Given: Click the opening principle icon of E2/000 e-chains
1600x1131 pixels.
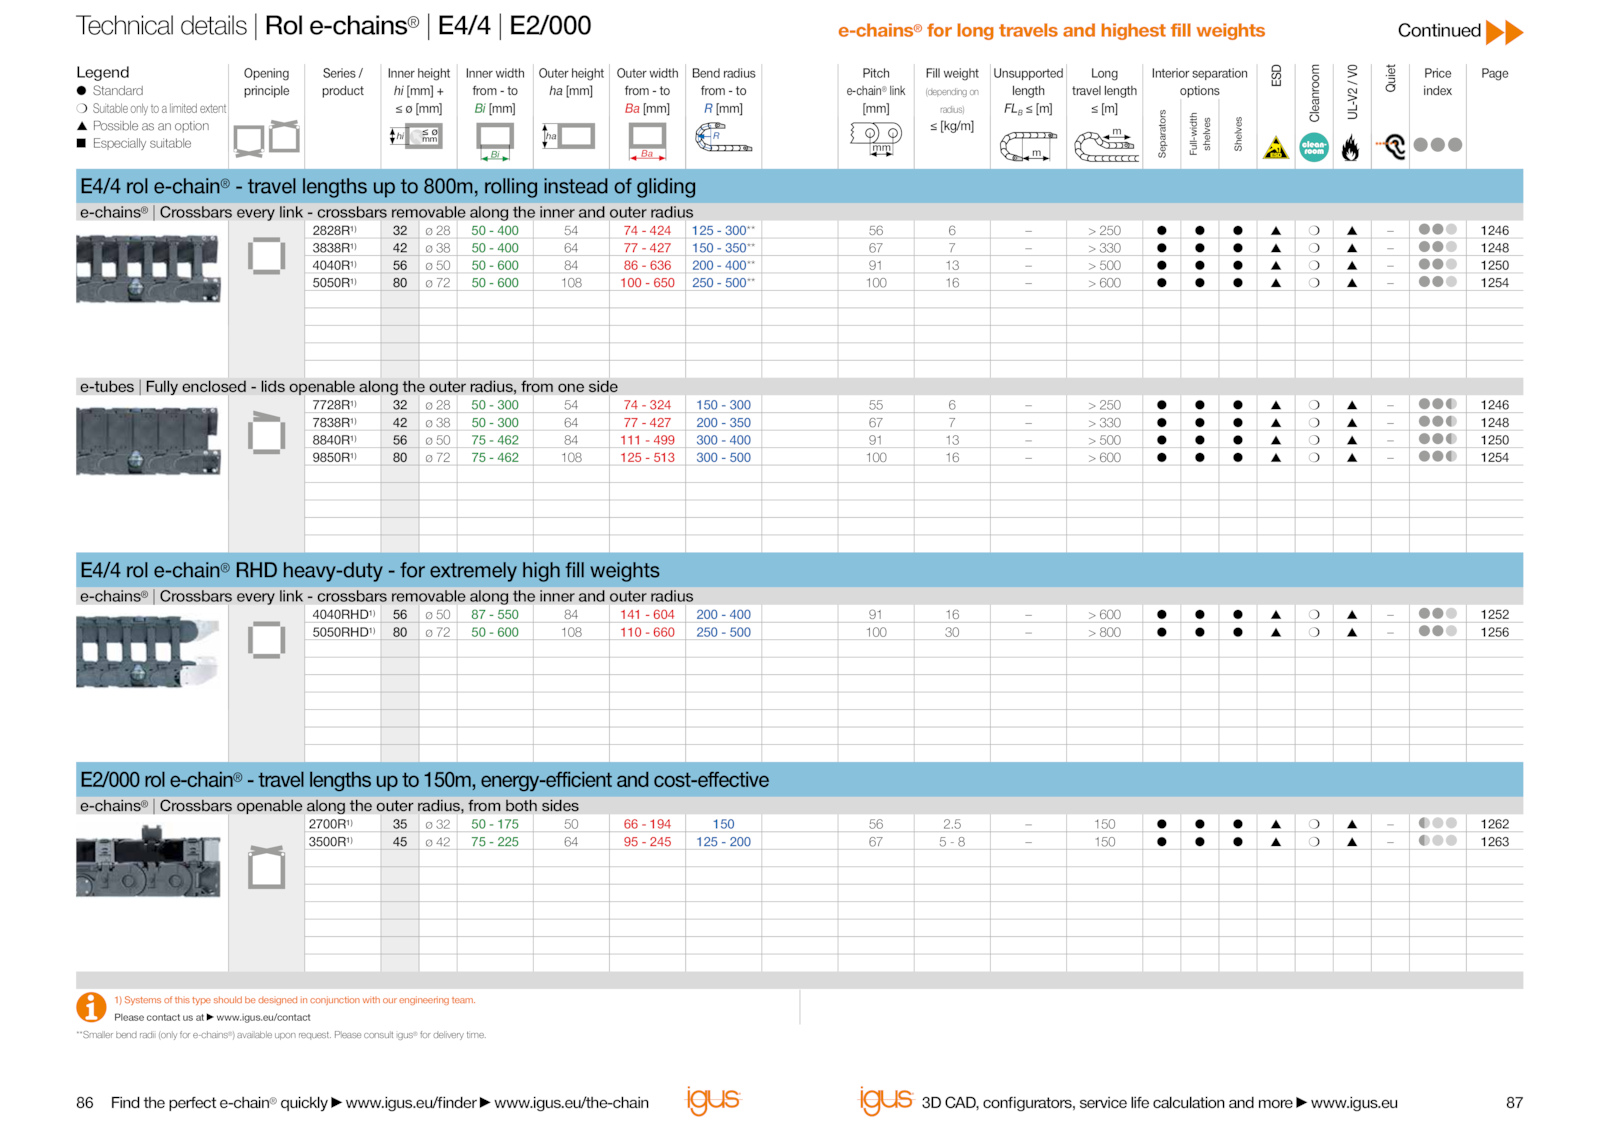Looking at the screenshot, I should [x=266, y=867].
